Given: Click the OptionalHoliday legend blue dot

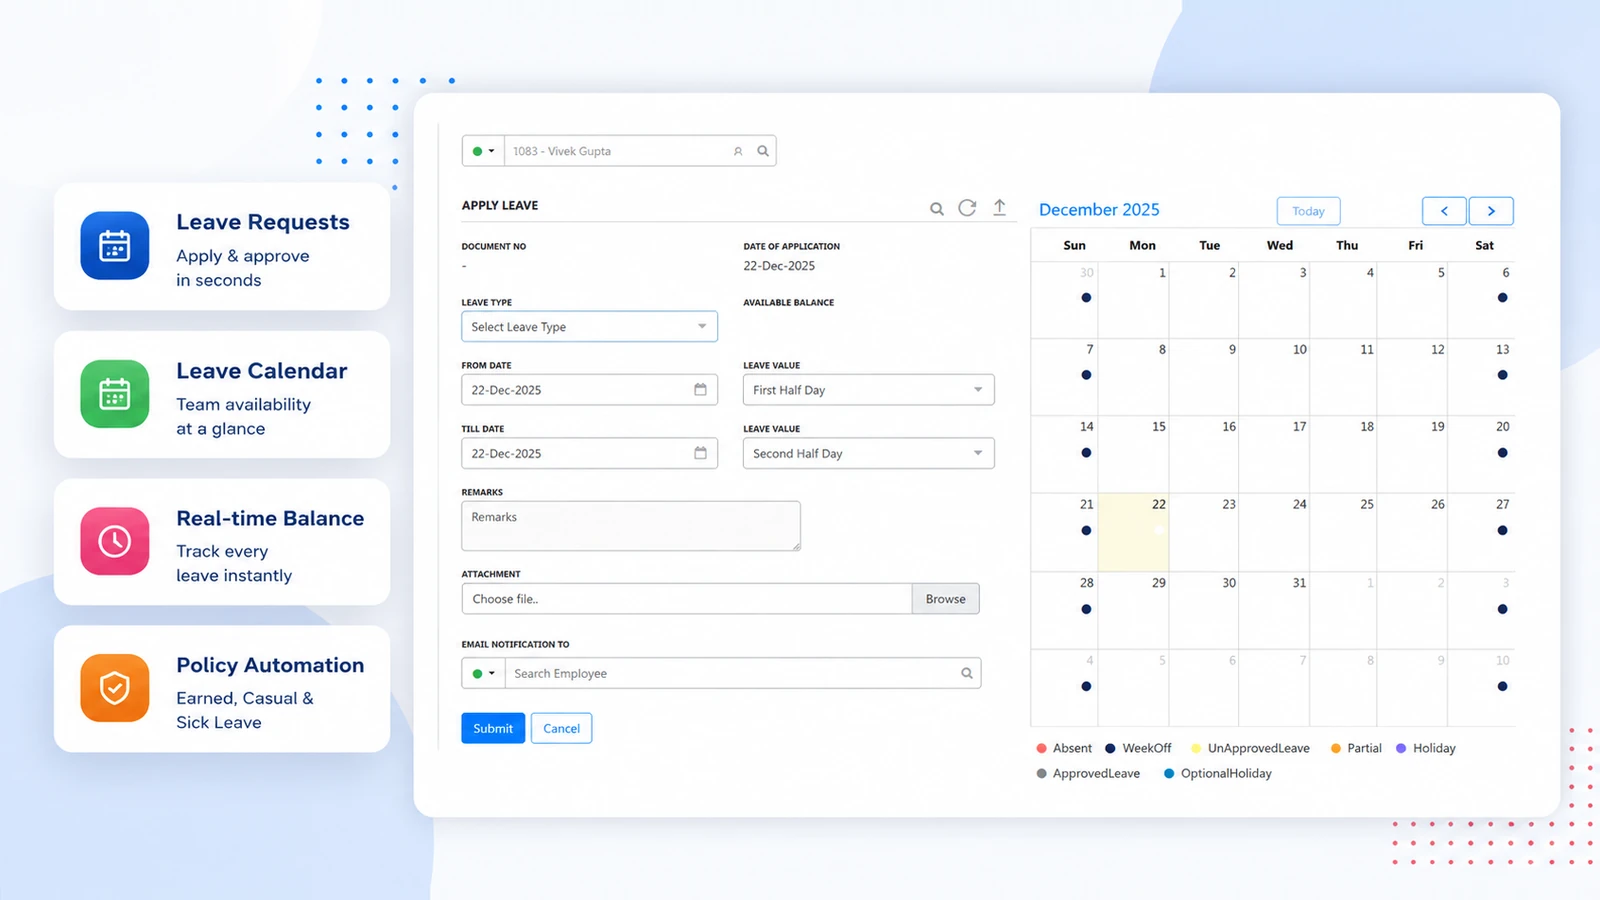Looking at the screenshot, I should tap(1169, 773).
